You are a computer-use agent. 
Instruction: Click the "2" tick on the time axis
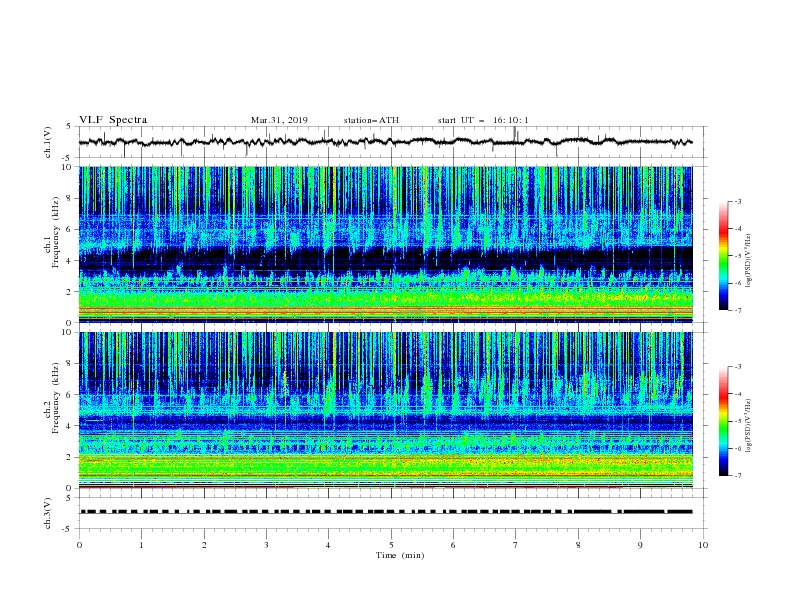(204, 545)
